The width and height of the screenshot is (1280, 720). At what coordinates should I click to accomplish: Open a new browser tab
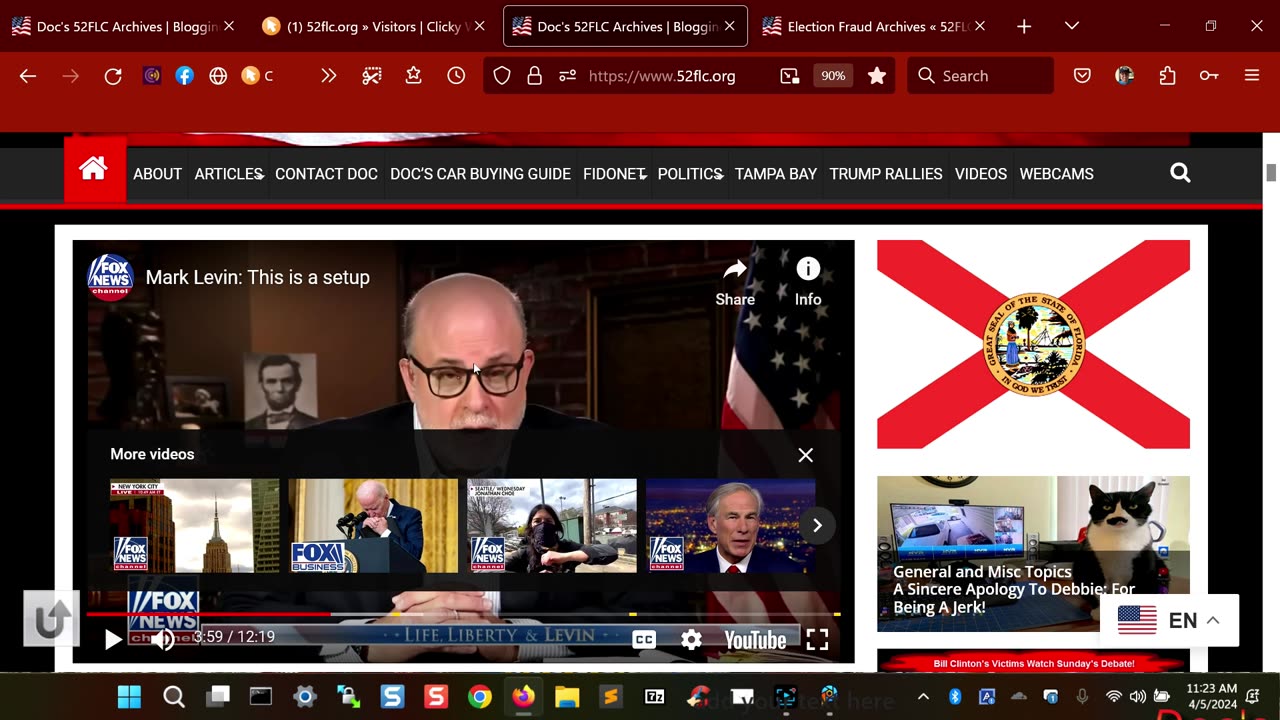1024,27
